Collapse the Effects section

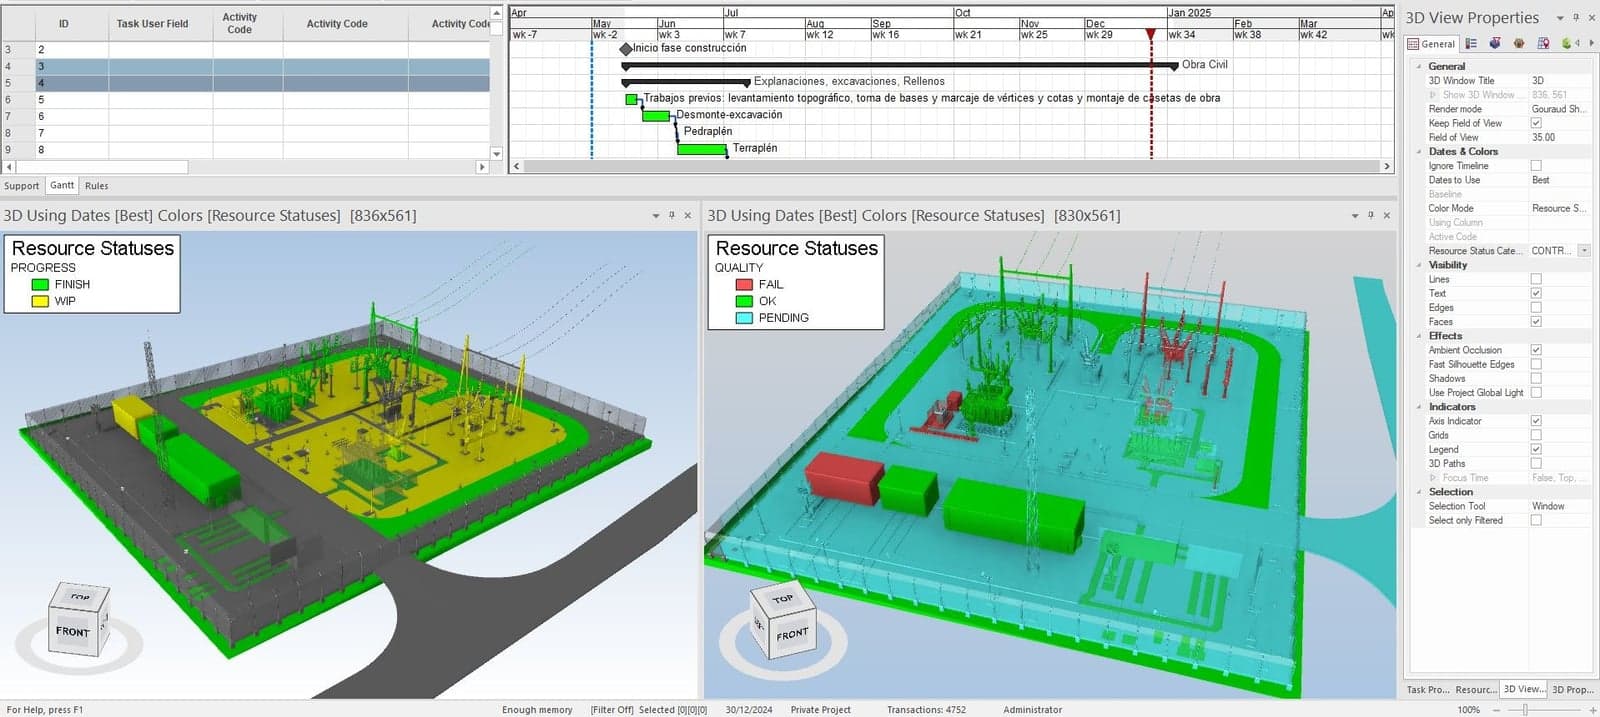[x=1419, y=336]
